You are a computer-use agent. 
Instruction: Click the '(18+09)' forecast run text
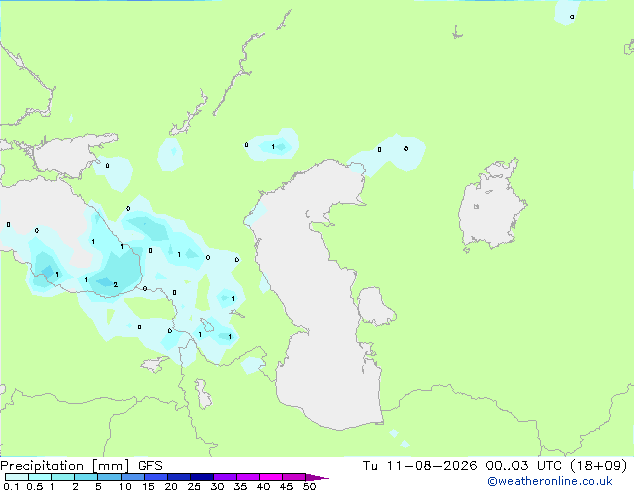pyautogui.click(x=599, y=466)
